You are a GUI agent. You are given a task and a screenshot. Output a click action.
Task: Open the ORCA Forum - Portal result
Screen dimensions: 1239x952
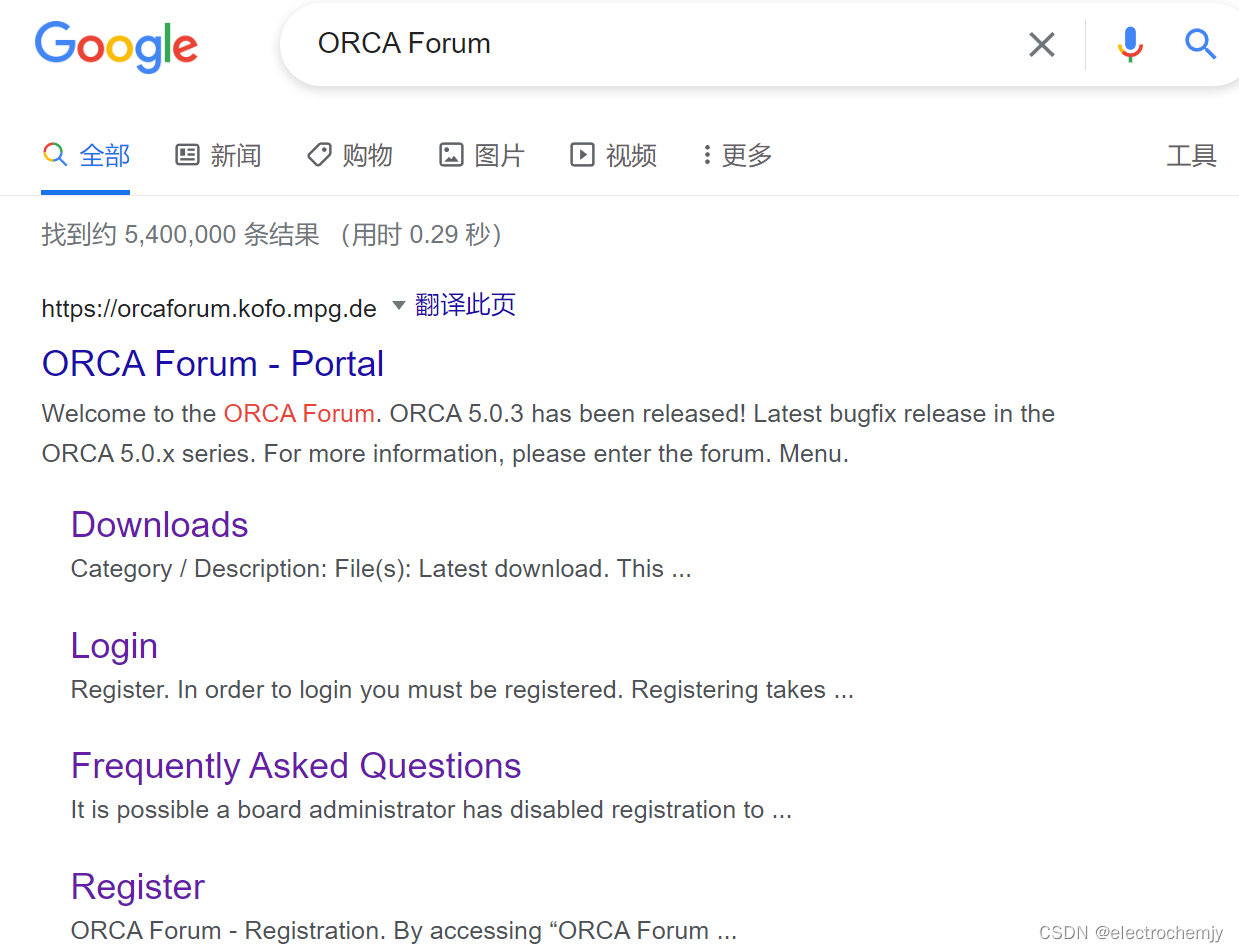coord(212,363)
